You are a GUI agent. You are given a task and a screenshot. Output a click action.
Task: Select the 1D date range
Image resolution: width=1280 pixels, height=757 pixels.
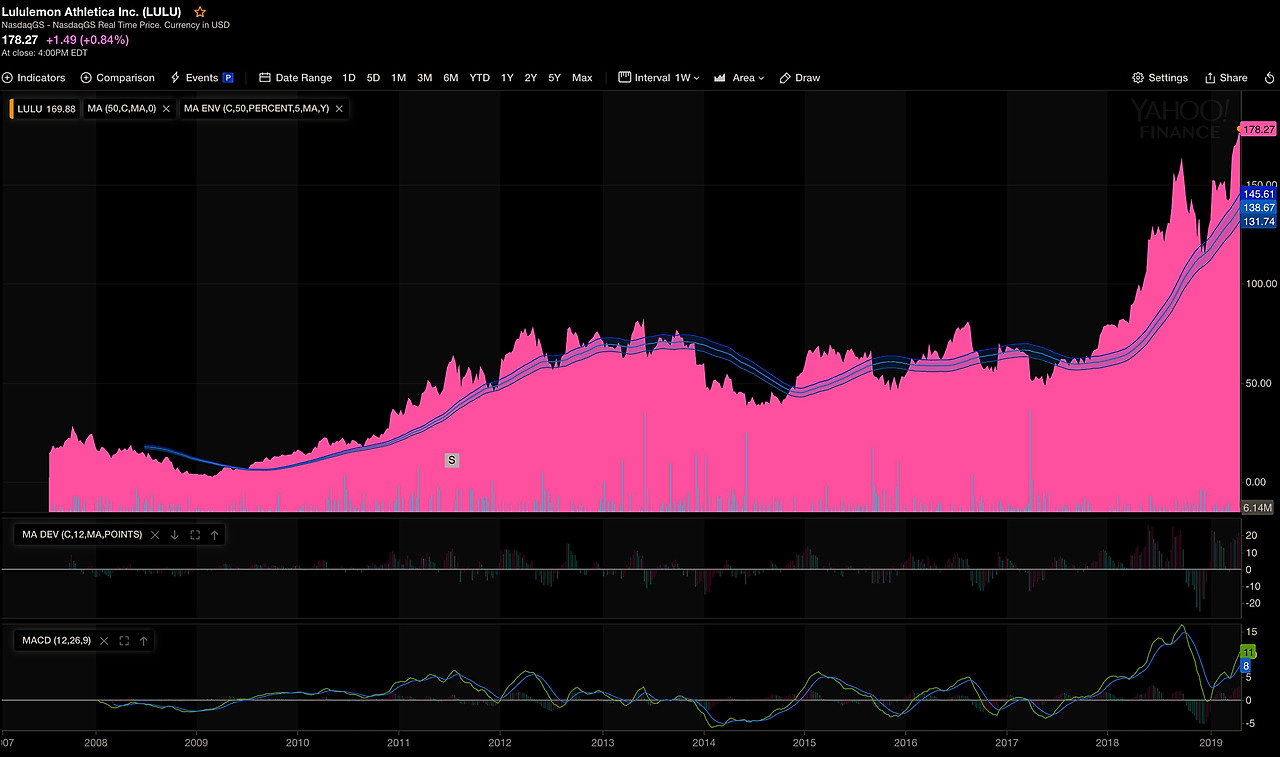click(349, 78)
